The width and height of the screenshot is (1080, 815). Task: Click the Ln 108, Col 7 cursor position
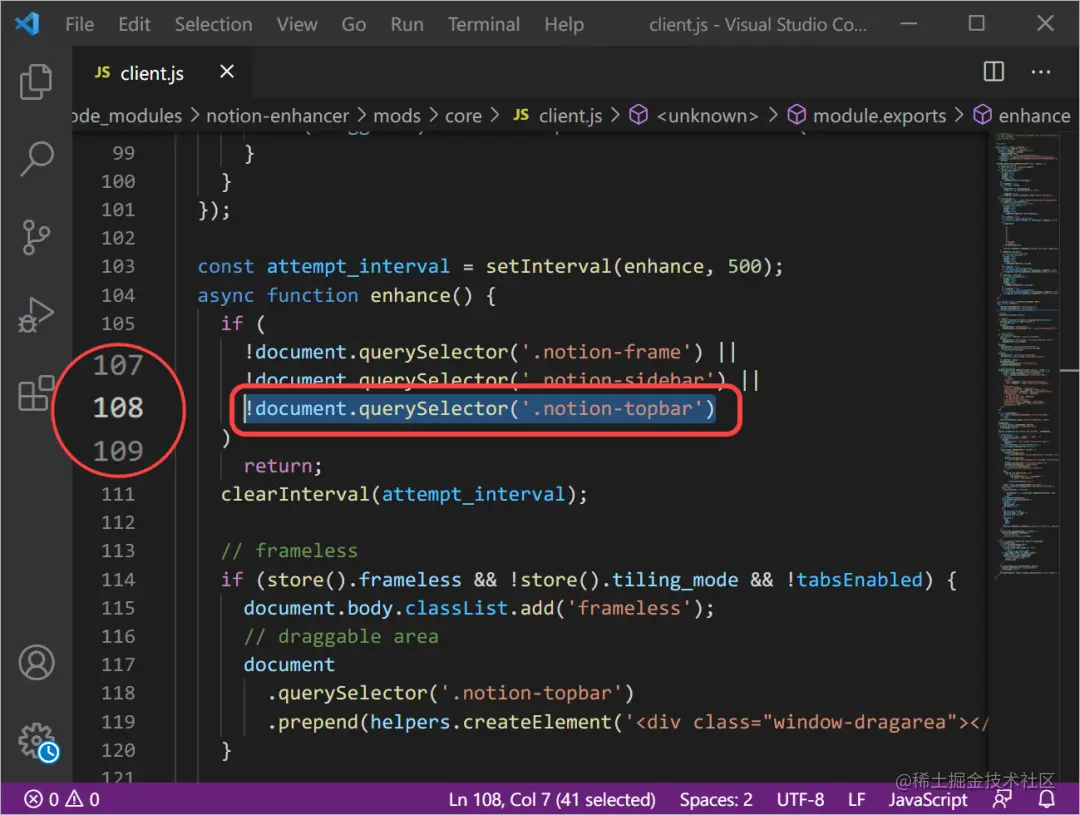coord(552,799)
